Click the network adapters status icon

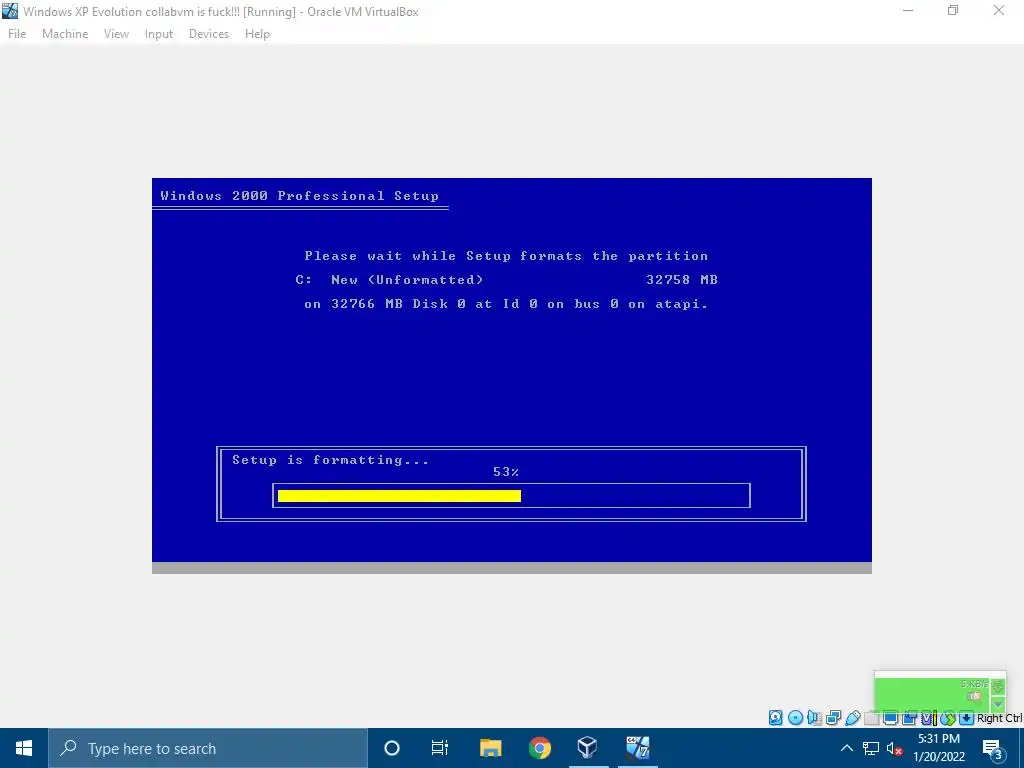point(833,718)
